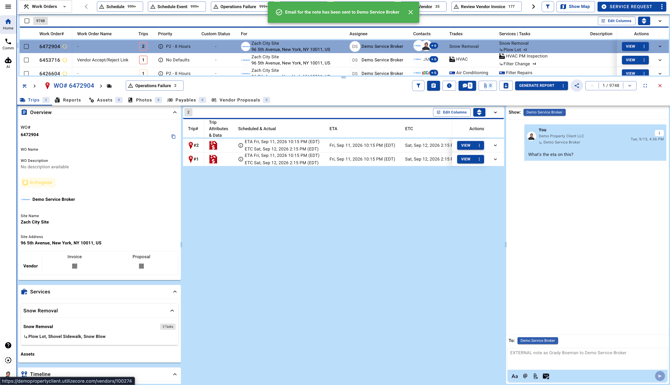Click Operations Failure tag in detail header
The height and width of the screenshot is (385, 670).
(154, 85)
